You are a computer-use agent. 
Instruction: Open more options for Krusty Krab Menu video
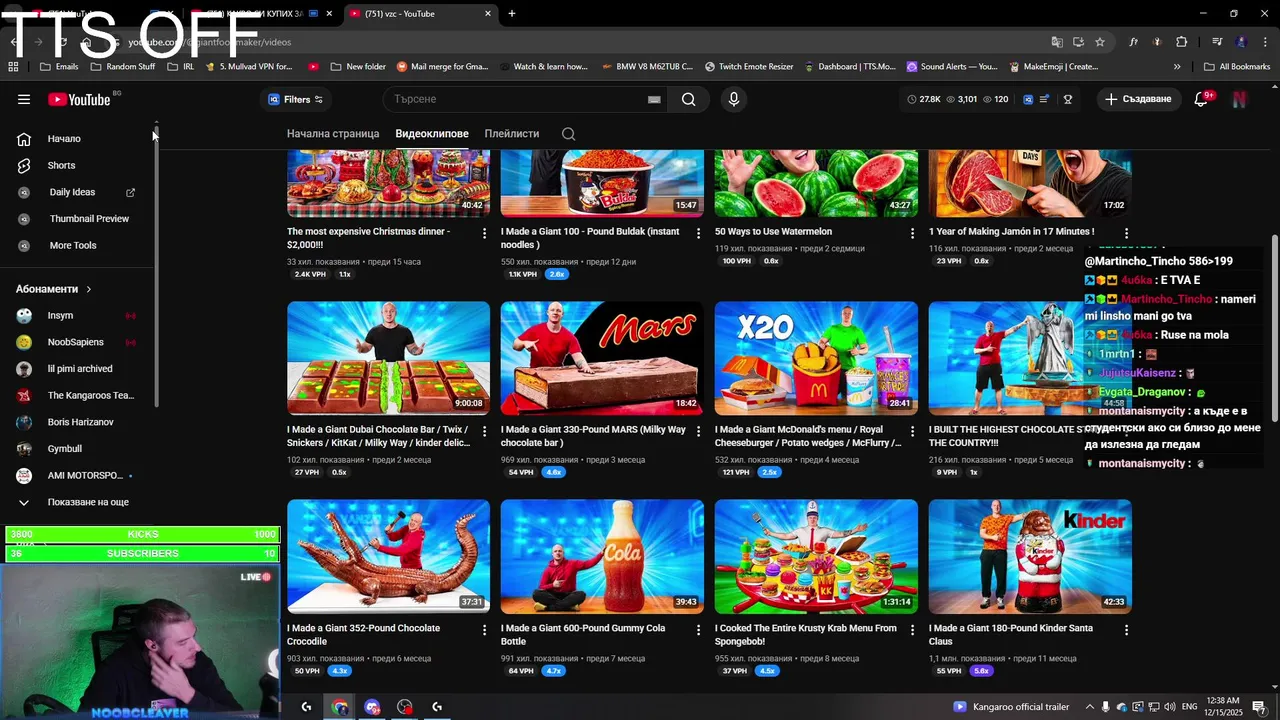912,630
